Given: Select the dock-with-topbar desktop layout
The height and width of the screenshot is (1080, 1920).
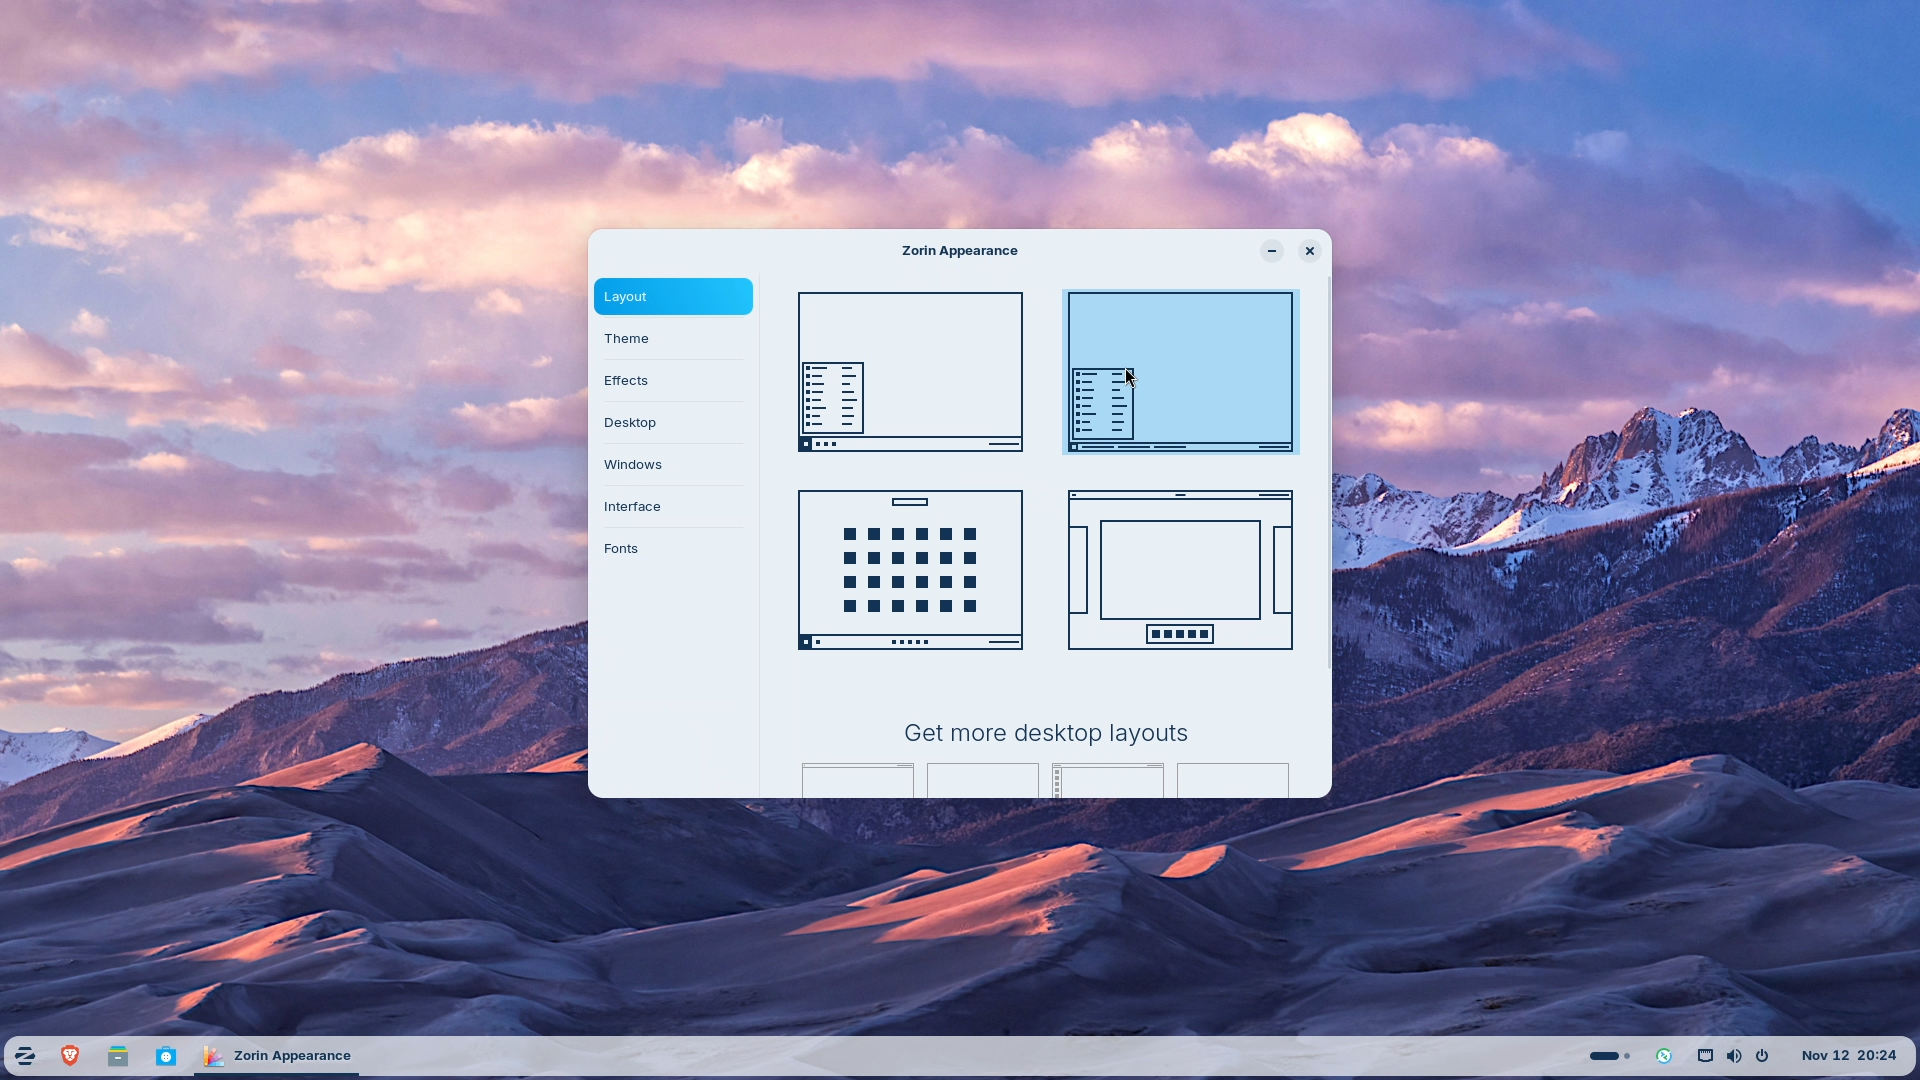Looking at the screenshot, I should [1179, 569].
